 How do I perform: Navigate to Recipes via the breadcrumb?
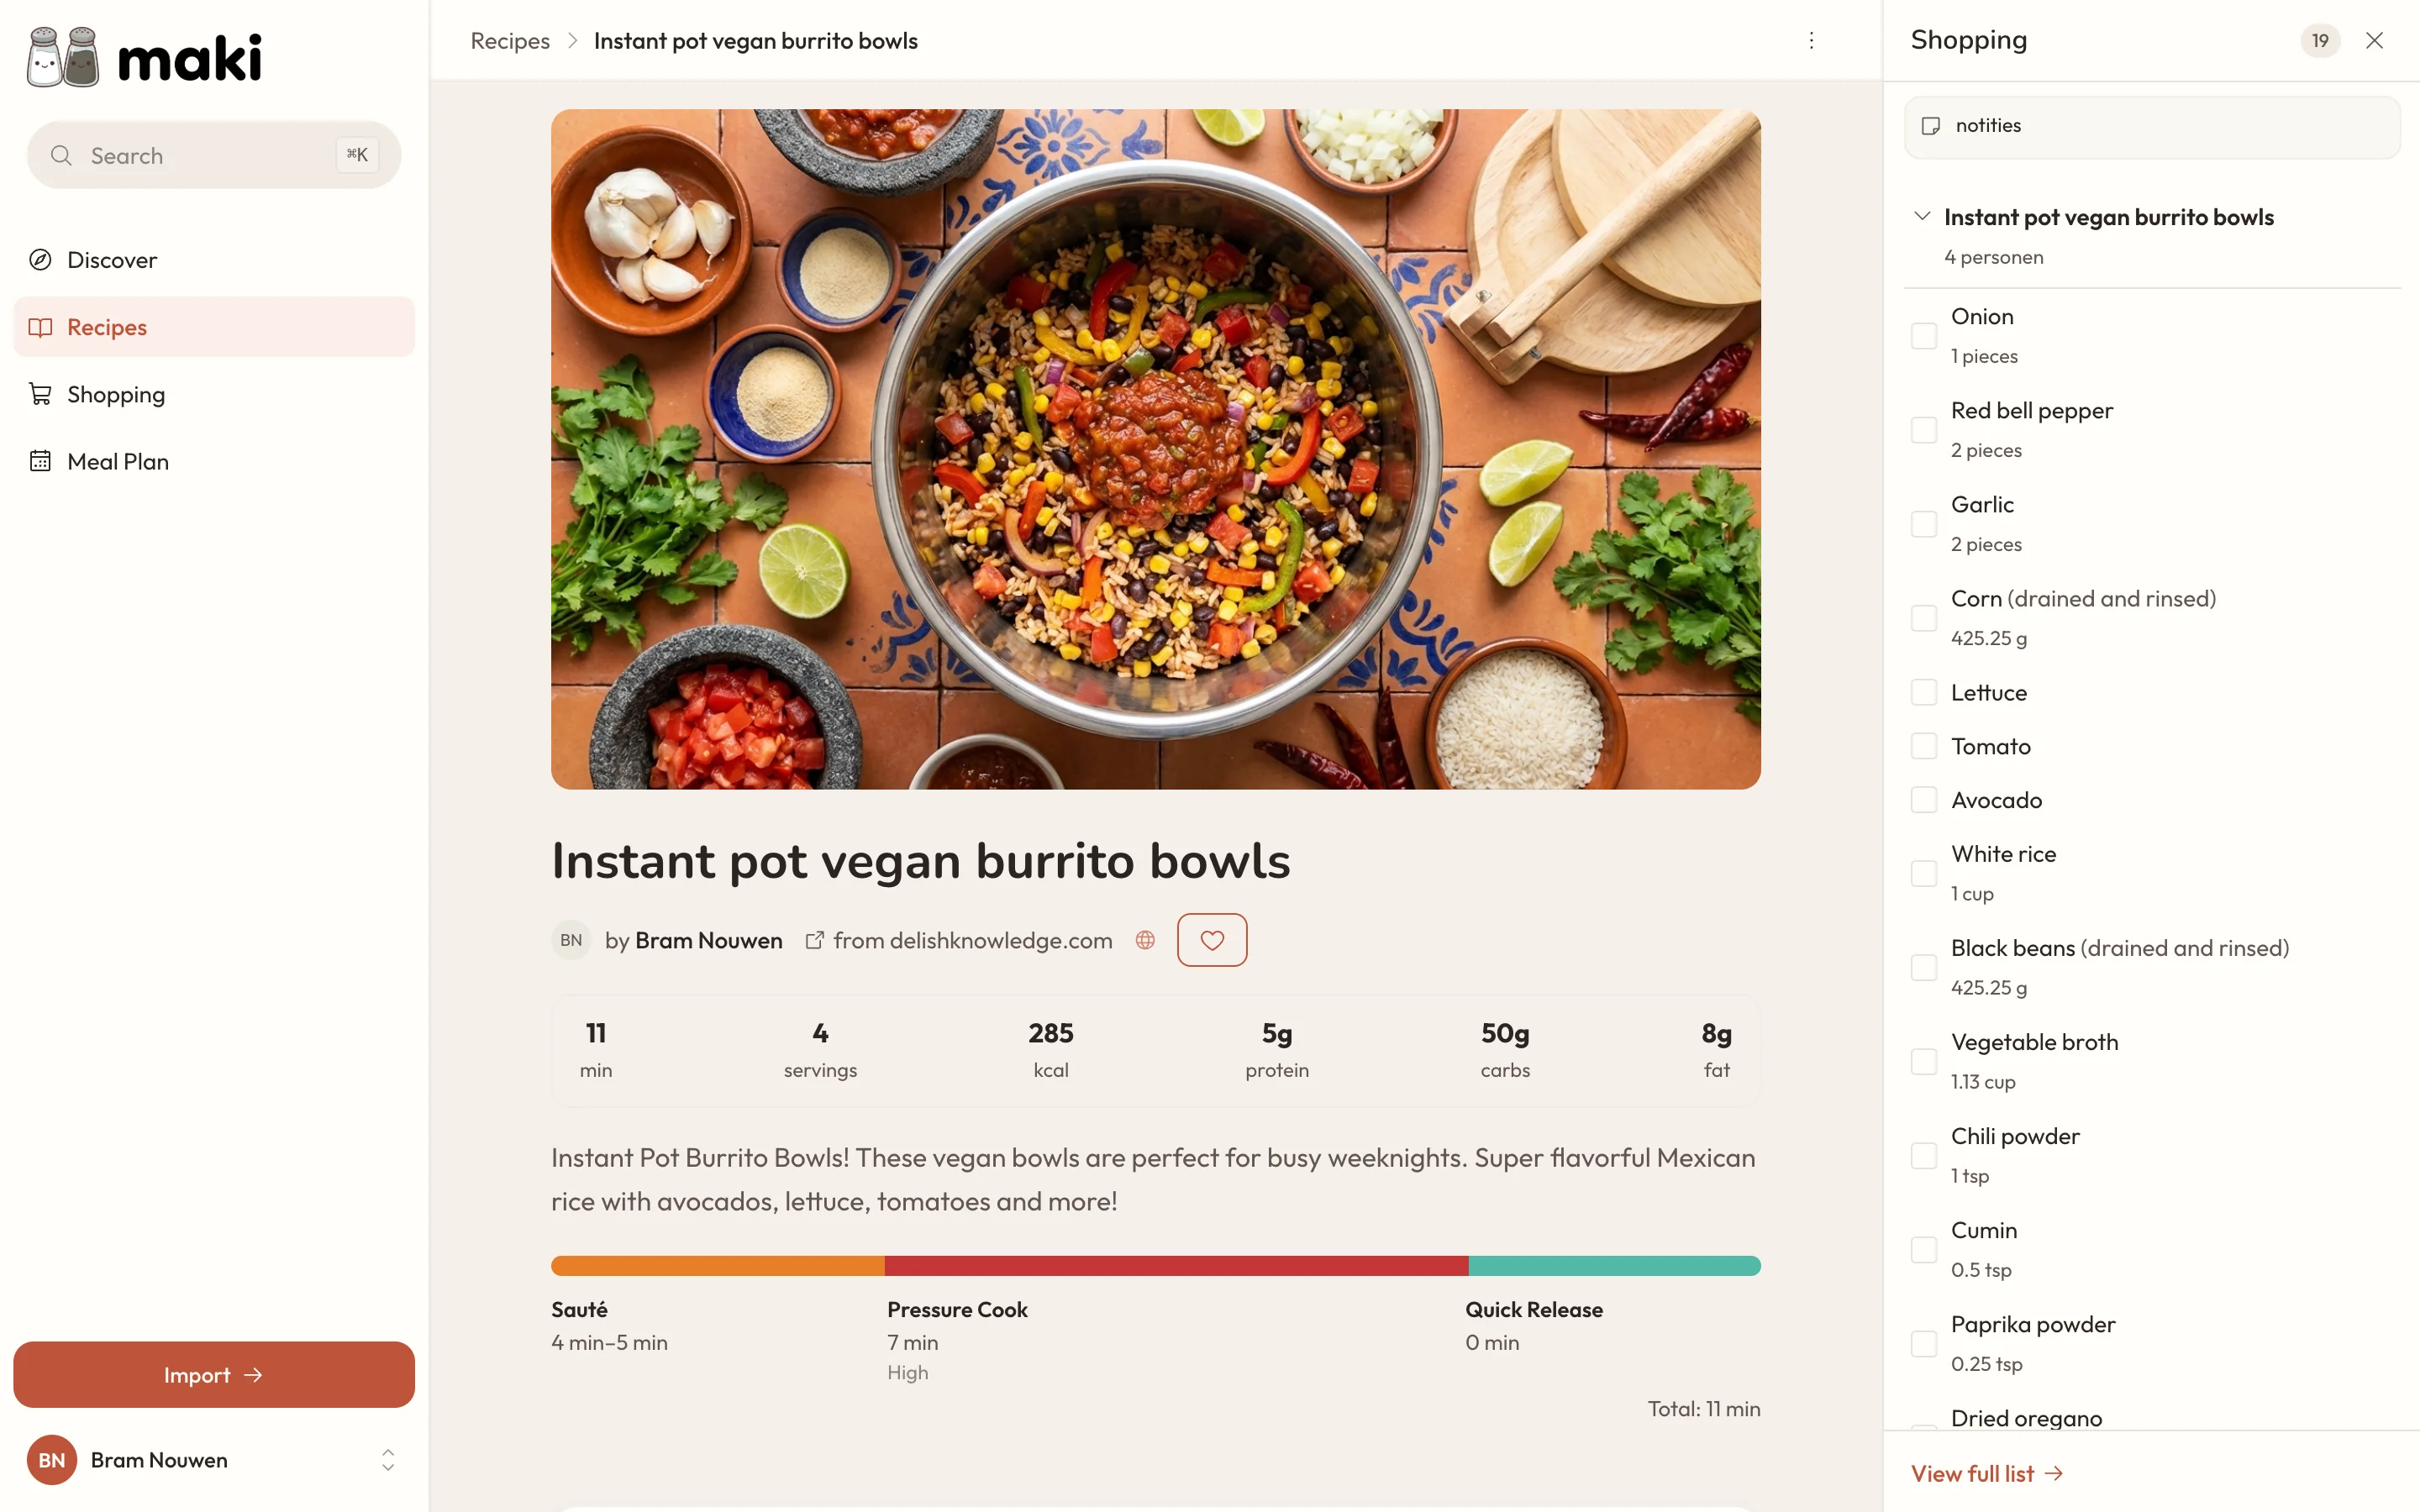(x=509, y=40)
